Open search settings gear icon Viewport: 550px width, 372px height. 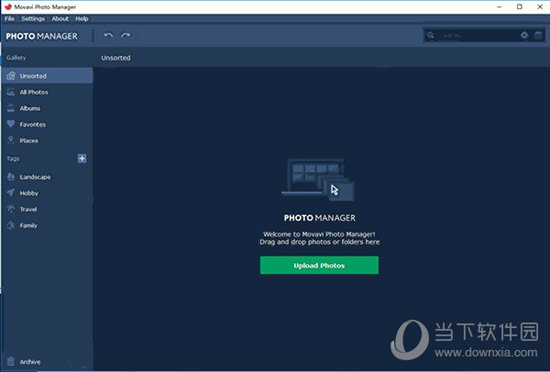click(x=524, y=35)
